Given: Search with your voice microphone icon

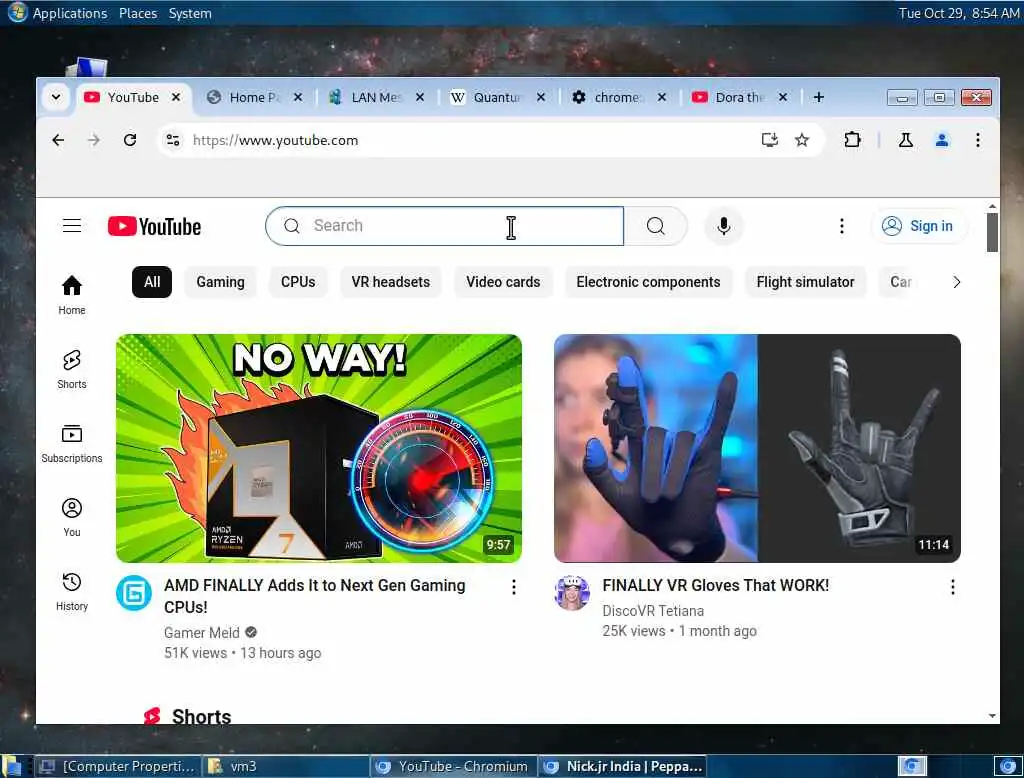Looking at the screenshot, I should [724, 226].
